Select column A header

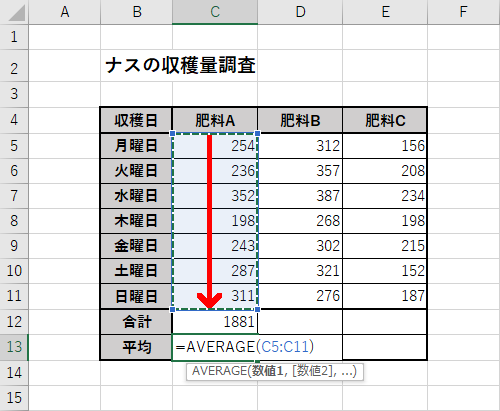point(65,12)
